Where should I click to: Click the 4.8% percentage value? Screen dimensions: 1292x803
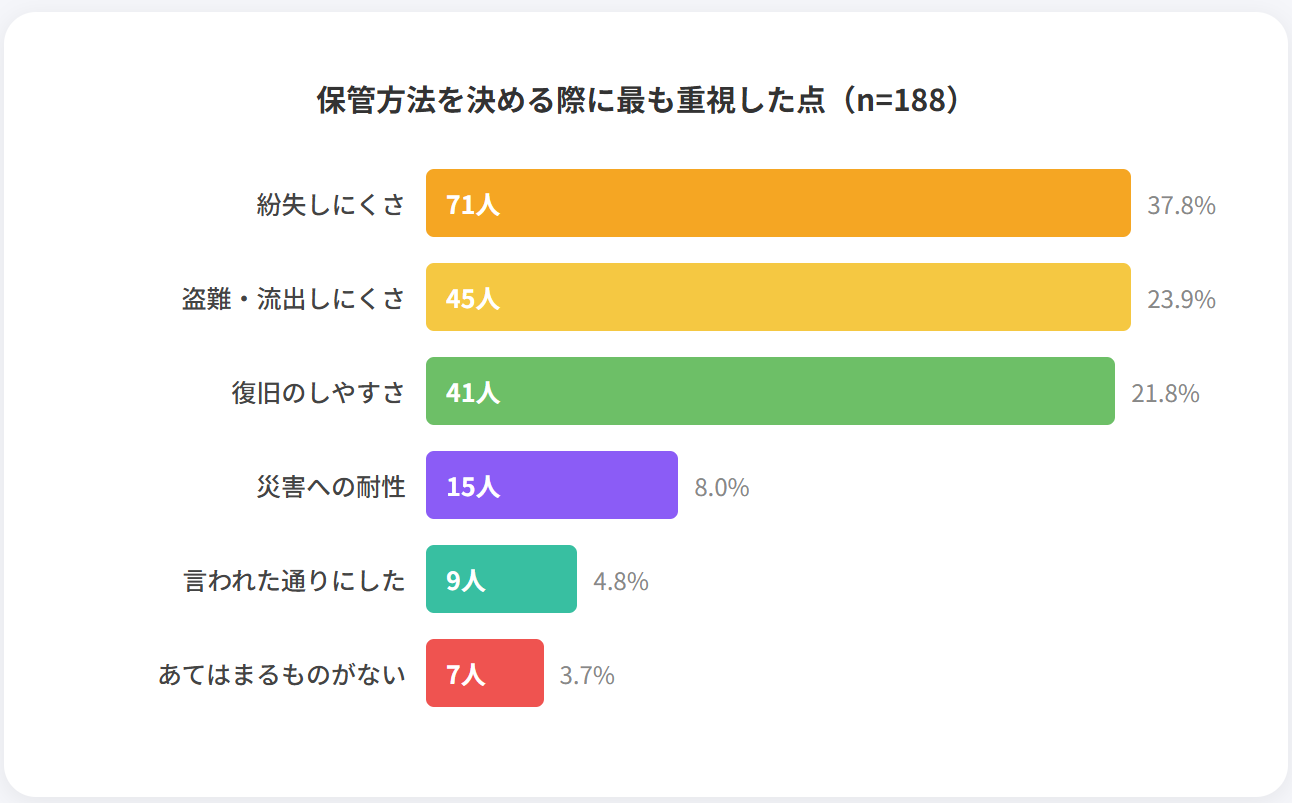pos(620,582)
